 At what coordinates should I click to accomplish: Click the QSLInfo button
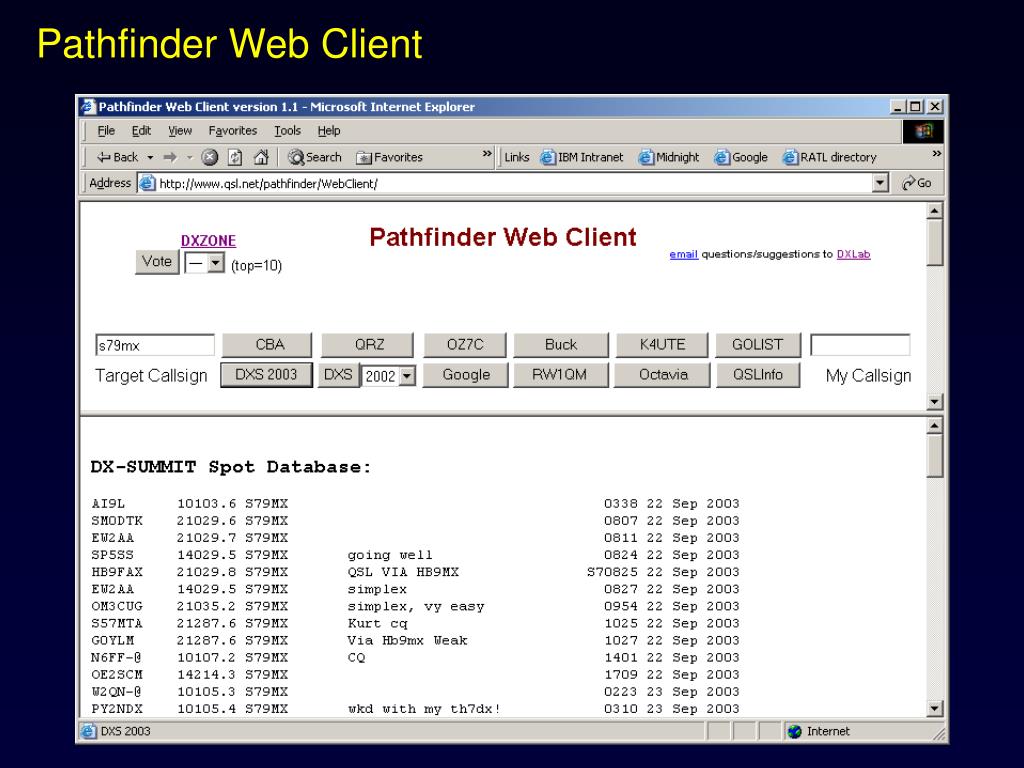758,375
